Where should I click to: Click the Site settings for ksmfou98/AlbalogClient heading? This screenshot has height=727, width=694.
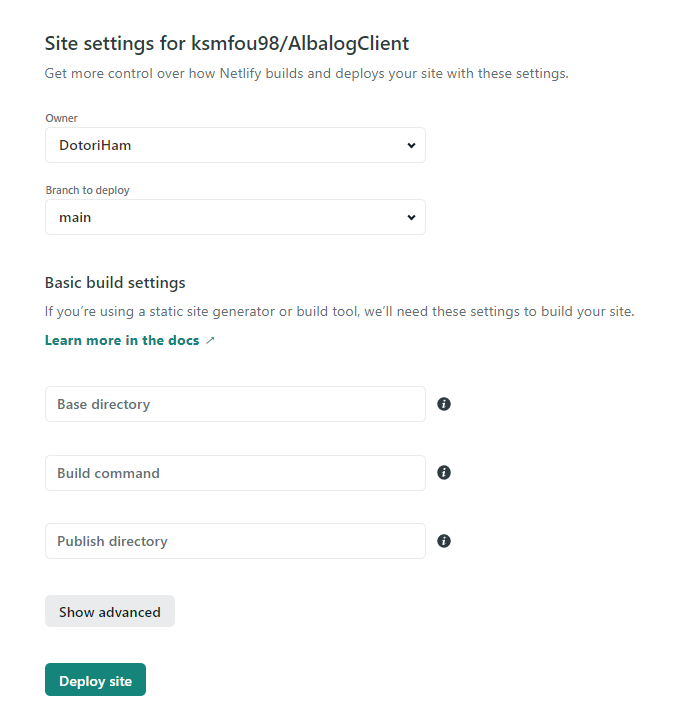(227, 44)
